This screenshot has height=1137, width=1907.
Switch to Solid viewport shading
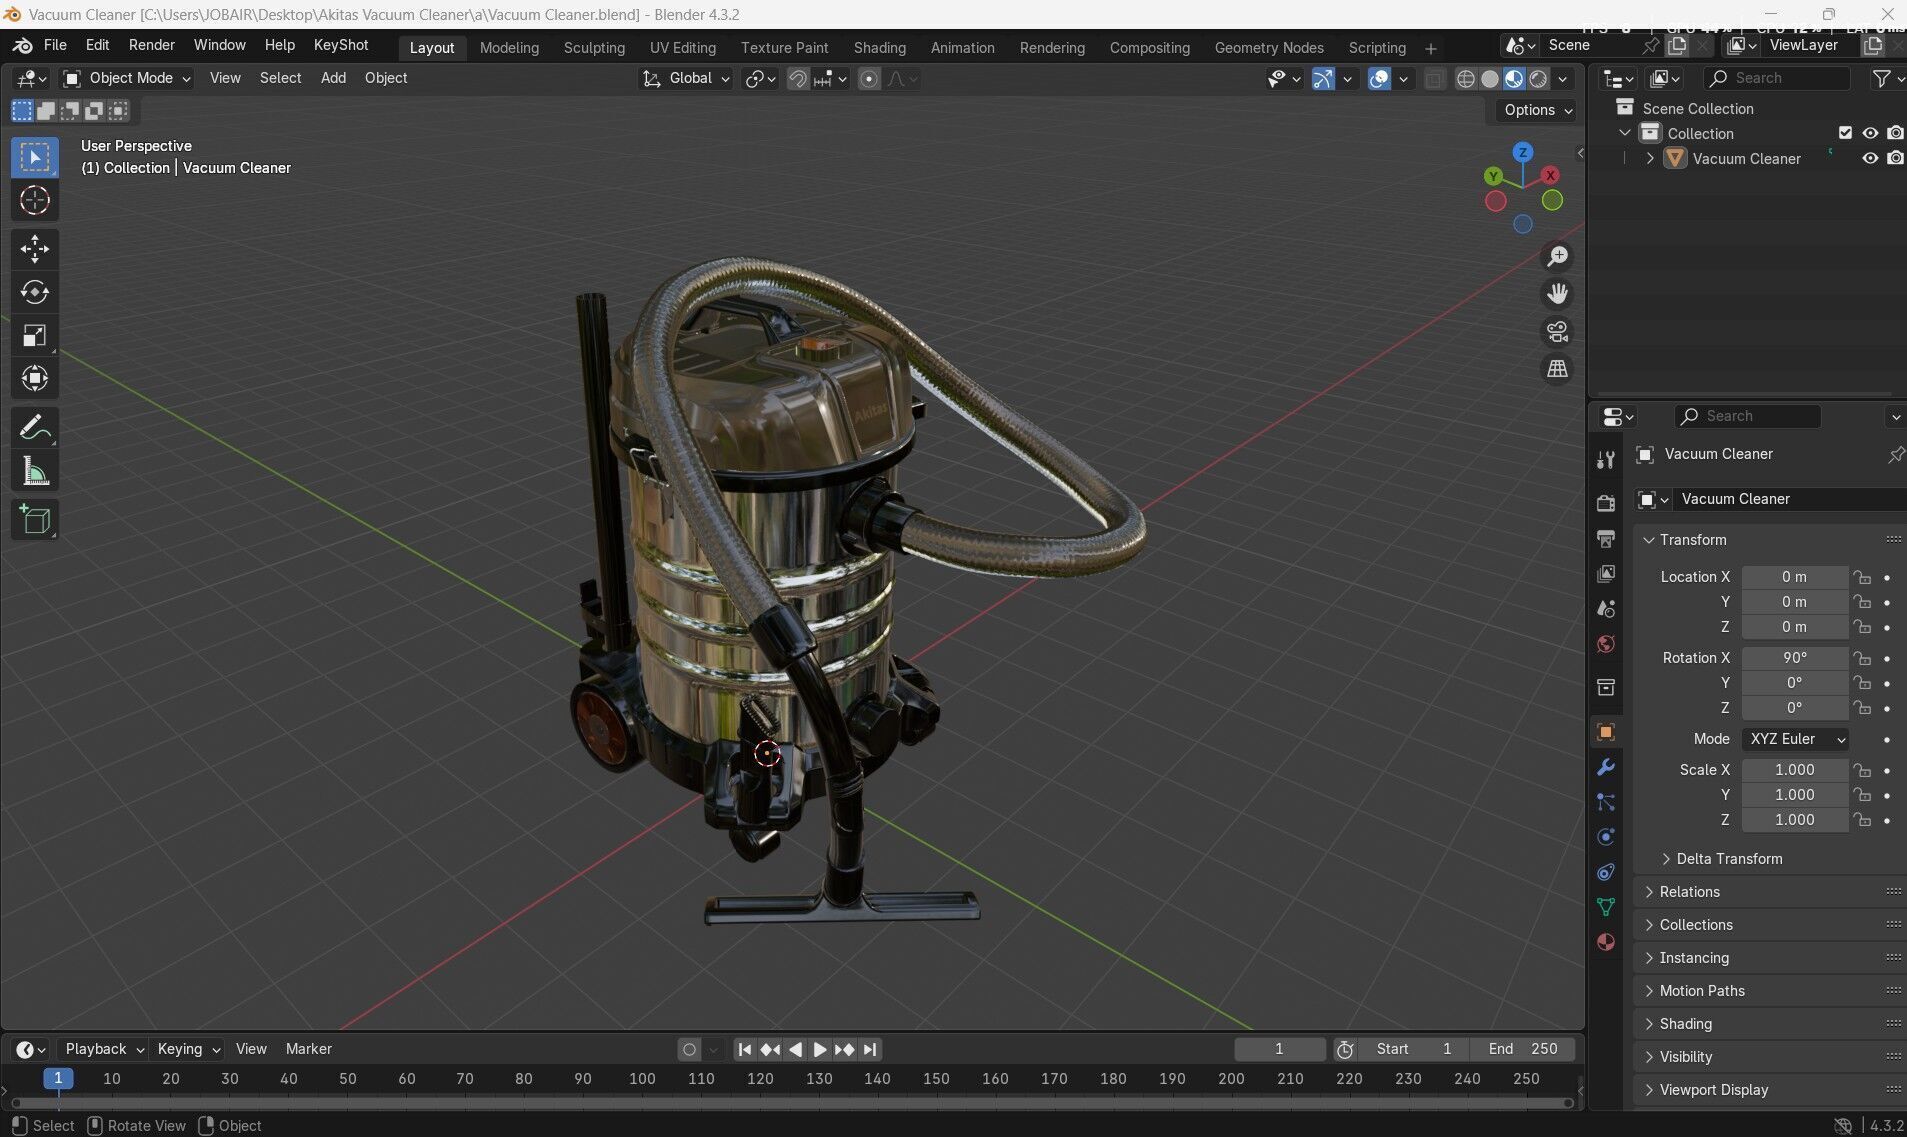(1490, 79)
